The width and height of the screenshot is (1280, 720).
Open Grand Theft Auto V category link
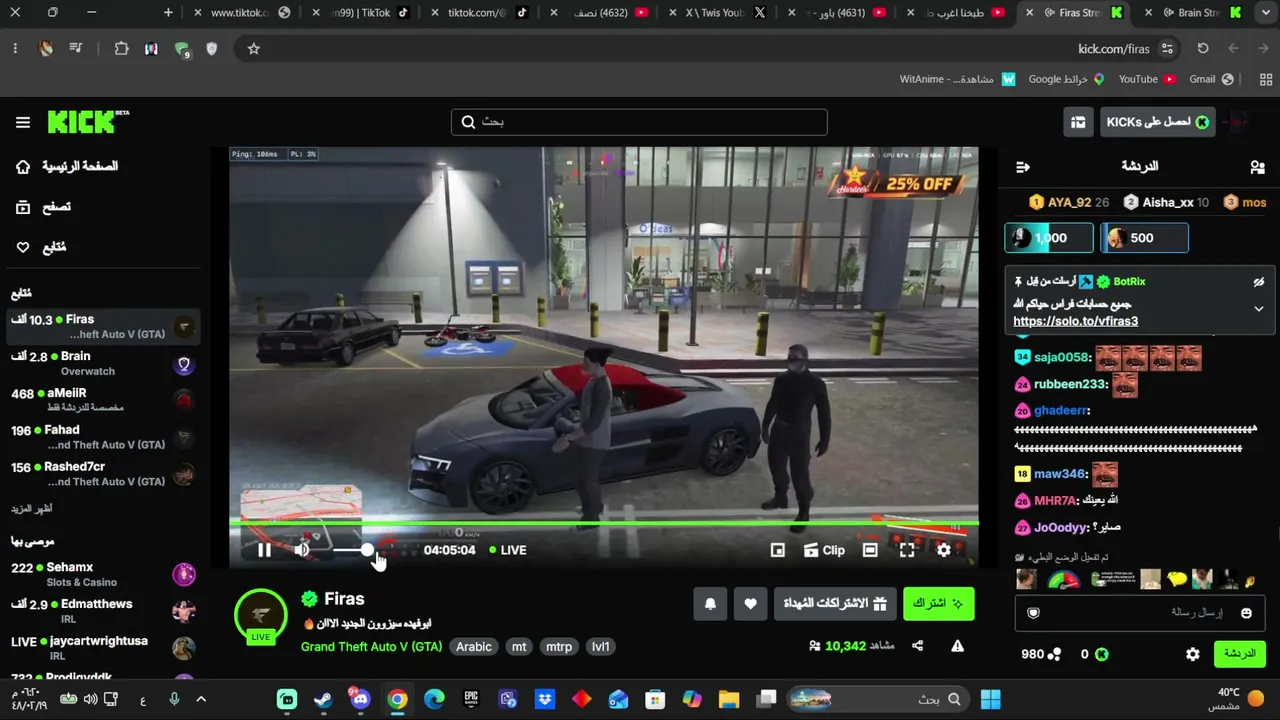click(x=371, y=647)
